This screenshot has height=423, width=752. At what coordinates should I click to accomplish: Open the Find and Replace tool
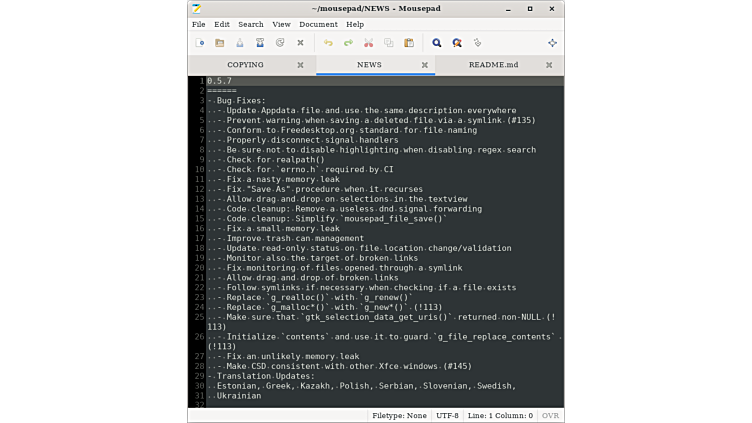point(457,43)
